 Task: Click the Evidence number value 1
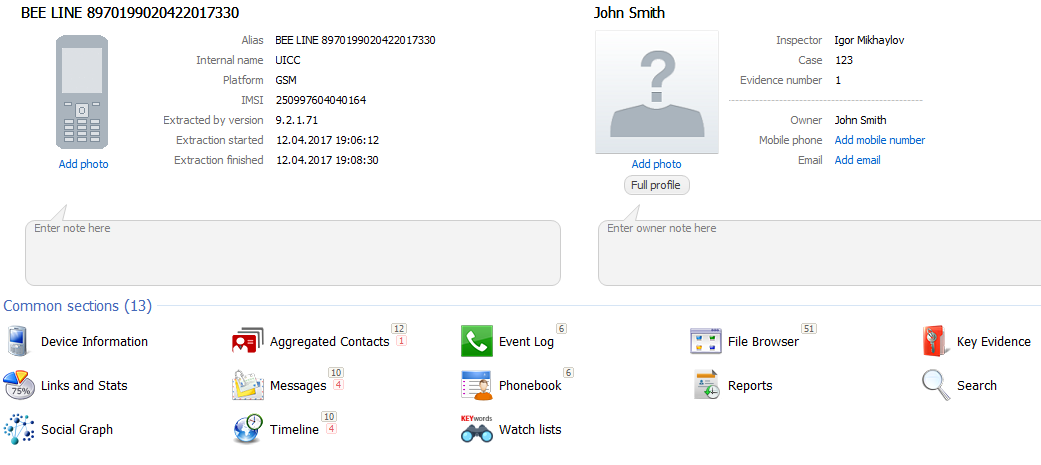point(838,80)
